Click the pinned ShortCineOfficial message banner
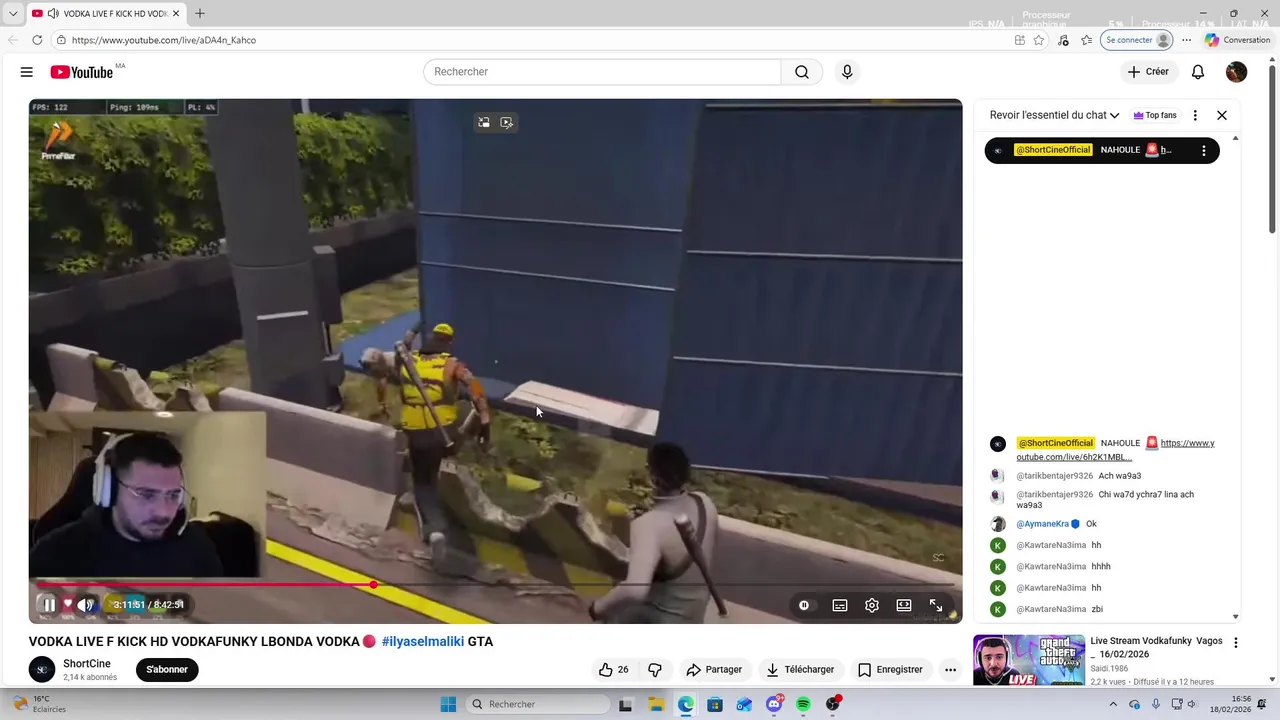 [1102, 150]
